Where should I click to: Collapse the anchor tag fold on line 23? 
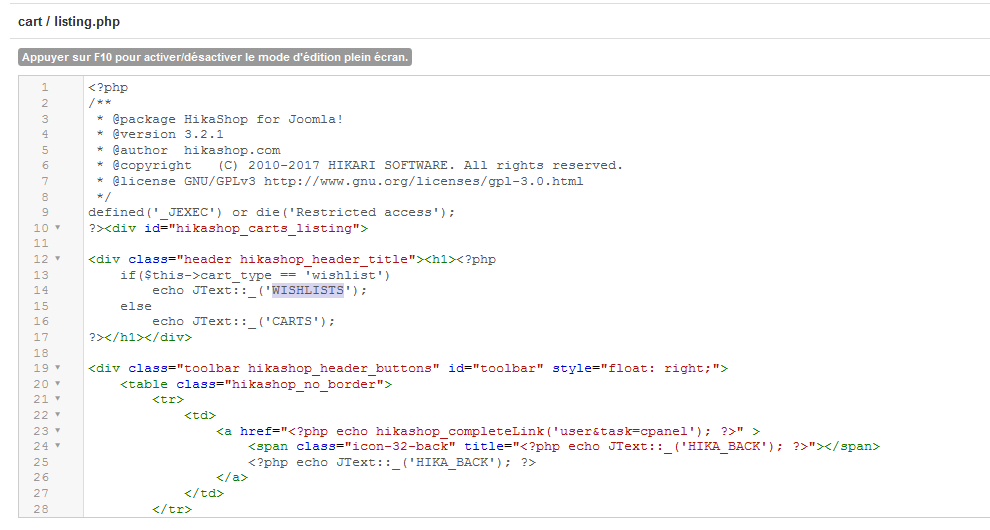(x=57, y=431)
